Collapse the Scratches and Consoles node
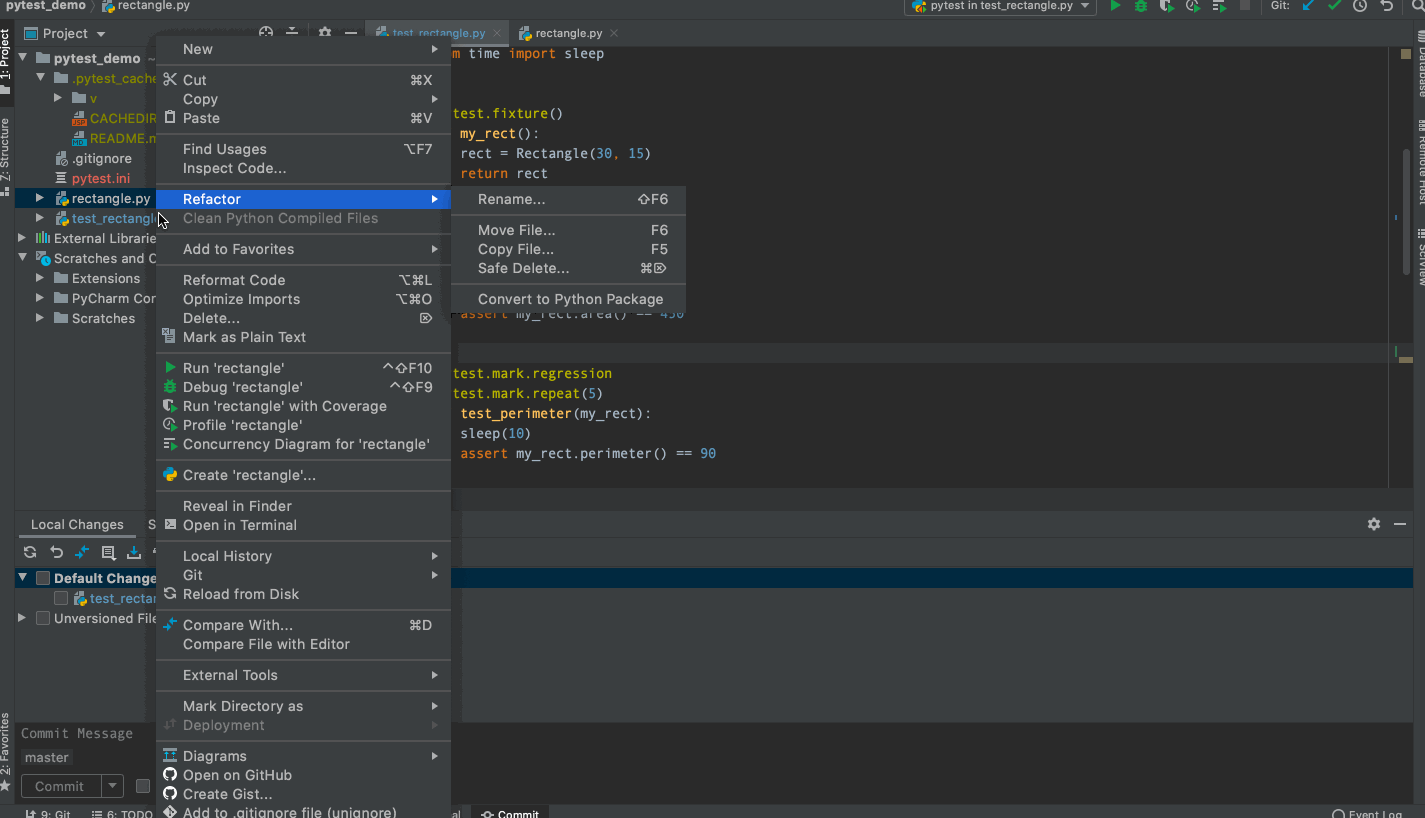Screen dimensions: 1425x818 (23, 258)
